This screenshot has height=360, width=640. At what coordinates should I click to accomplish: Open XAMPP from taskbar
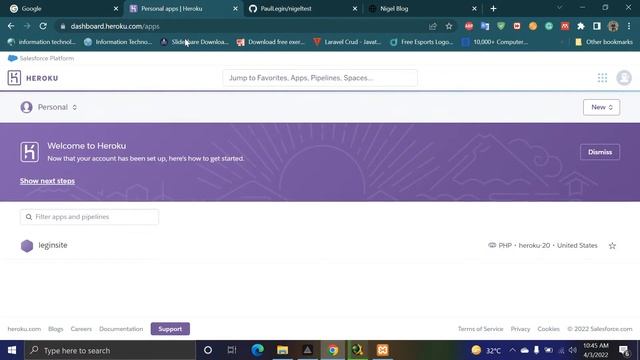tap(382, 350)
